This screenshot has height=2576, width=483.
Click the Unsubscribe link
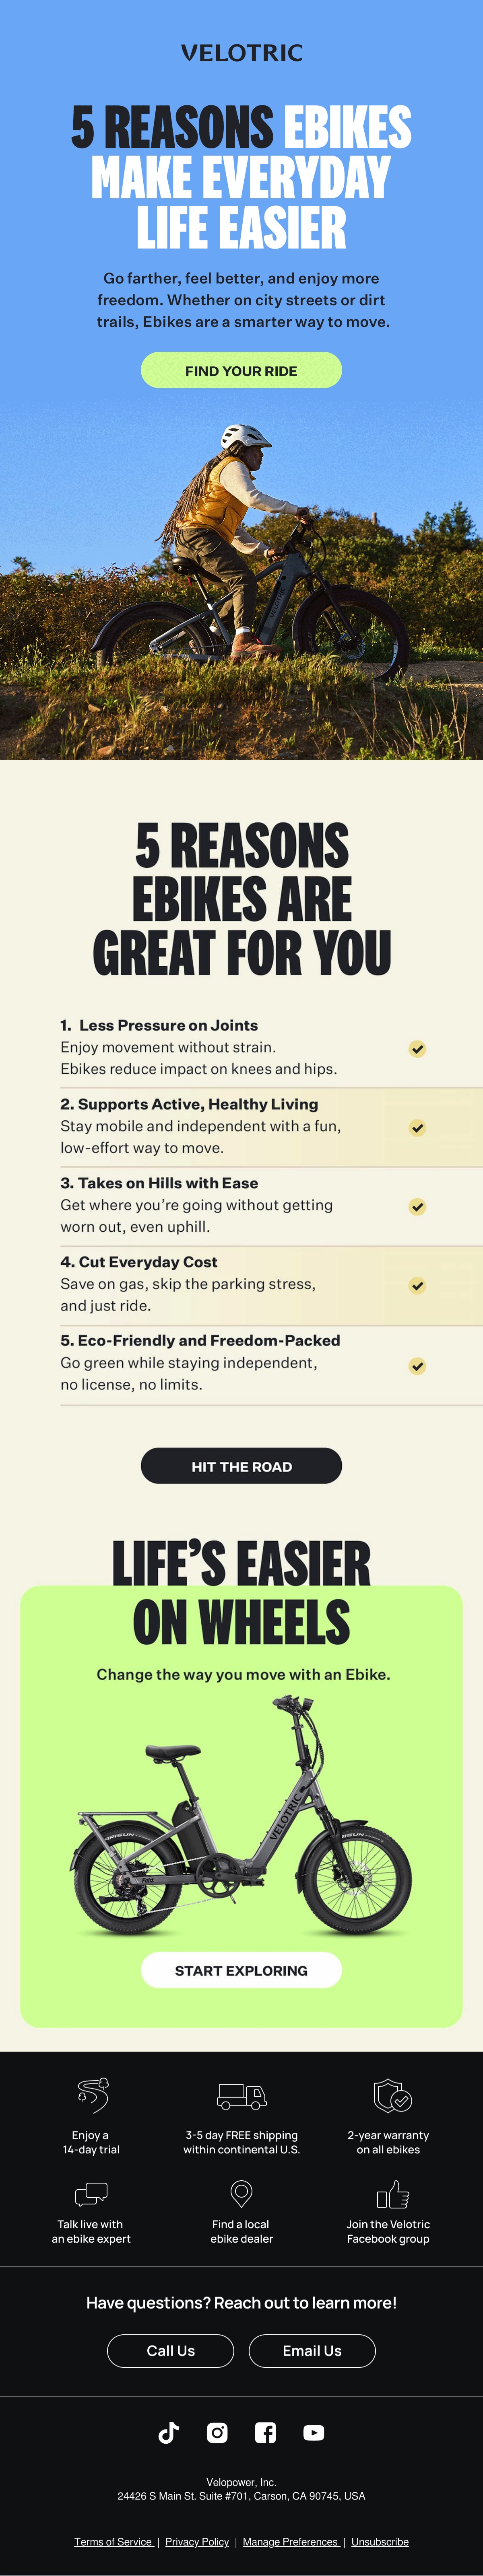pyautogui.click(x=380, y=2541)
